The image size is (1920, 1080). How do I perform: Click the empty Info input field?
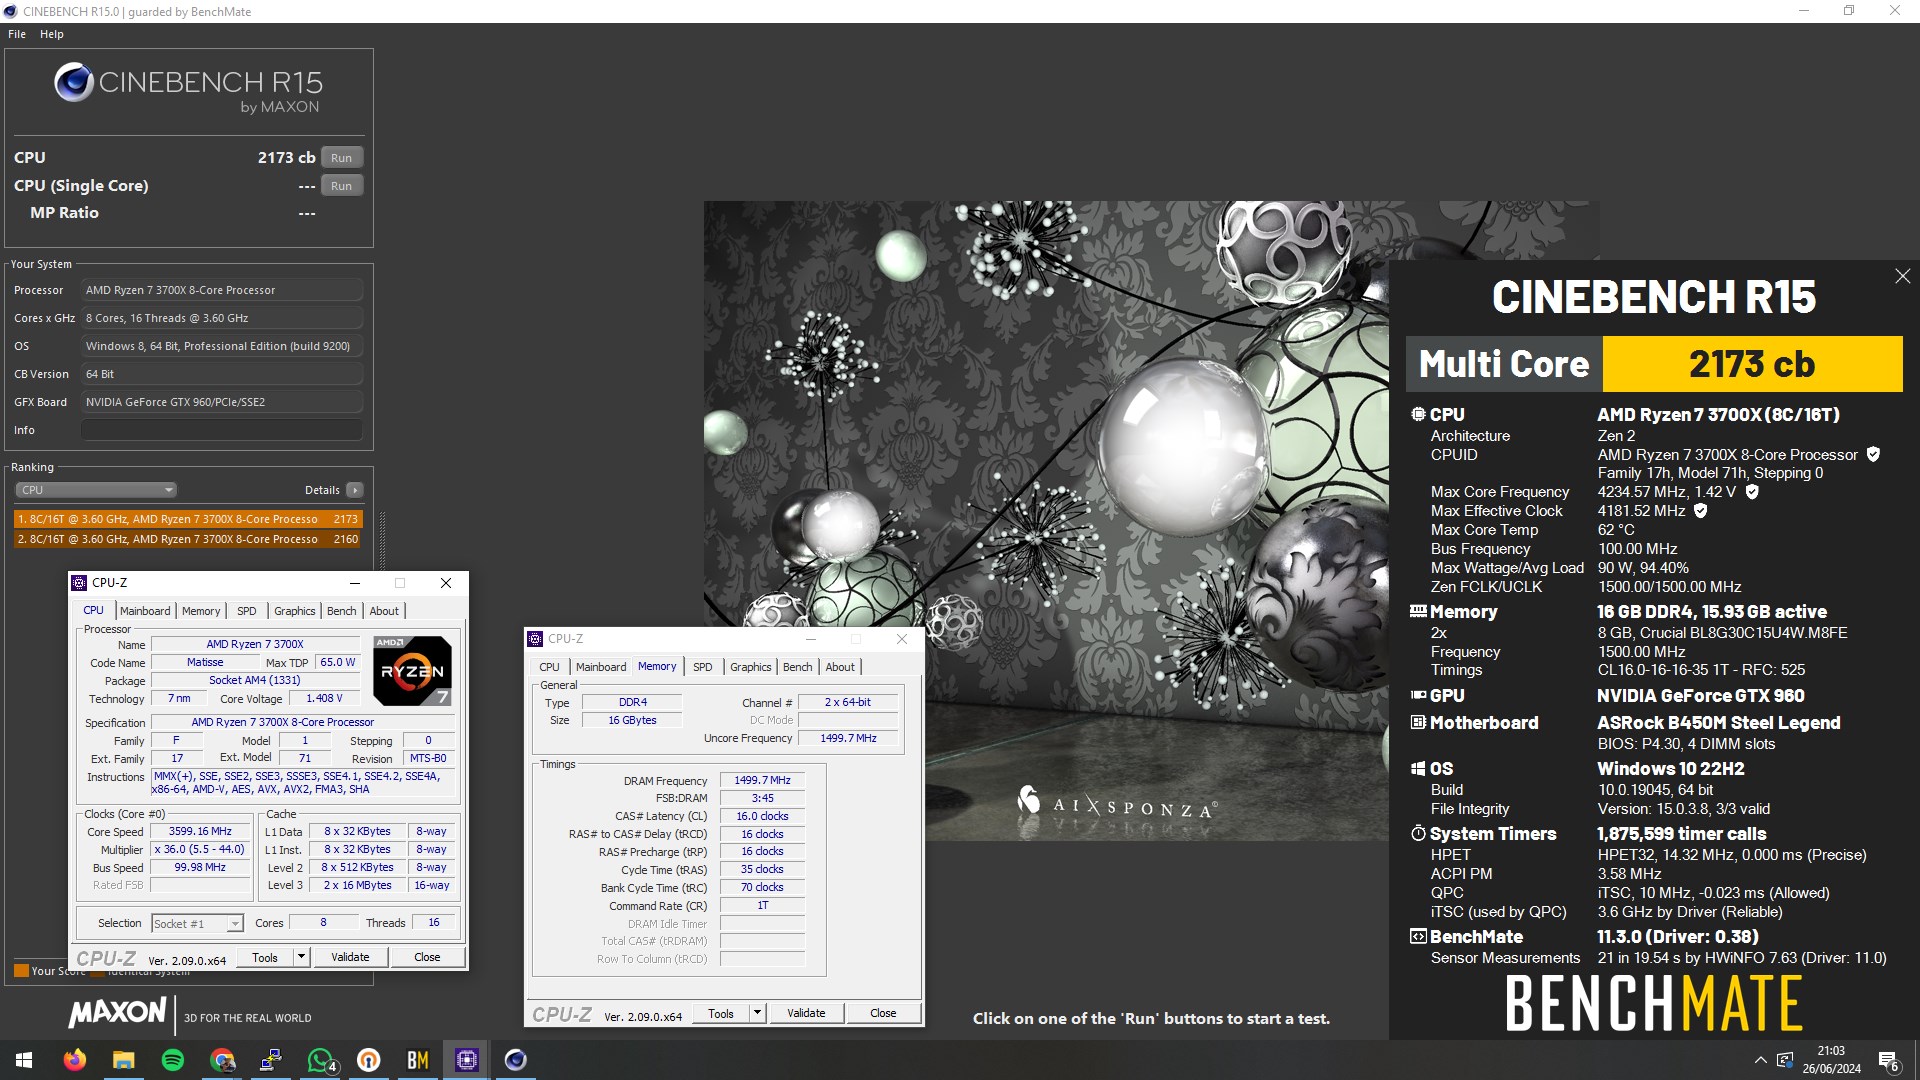coord(222,430)
